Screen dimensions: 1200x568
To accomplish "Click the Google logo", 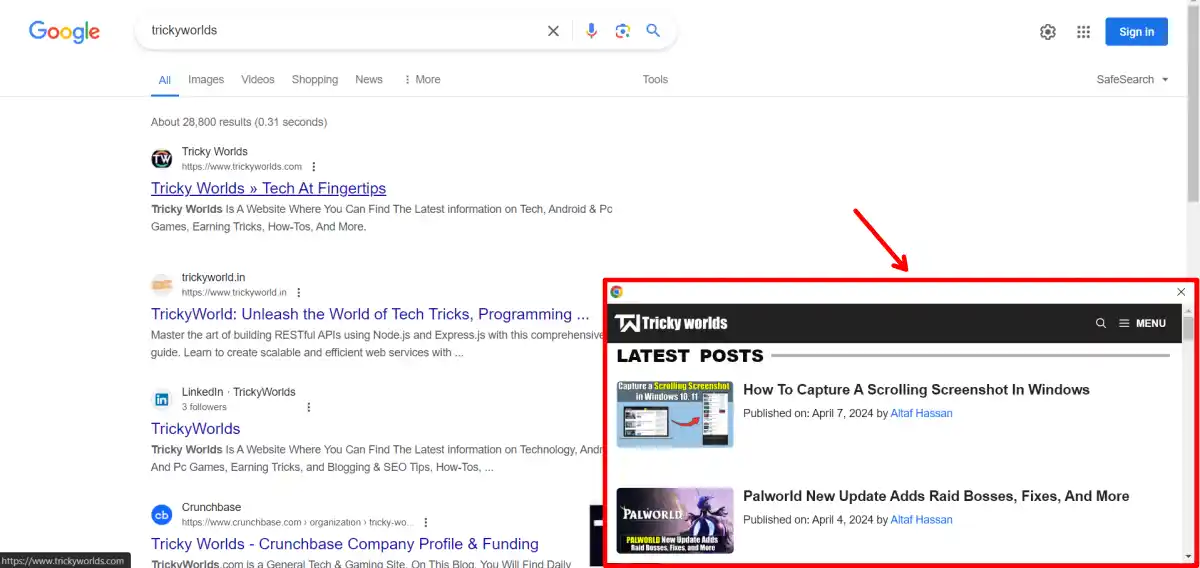I will pyautogui.click(x=64, y=32).
